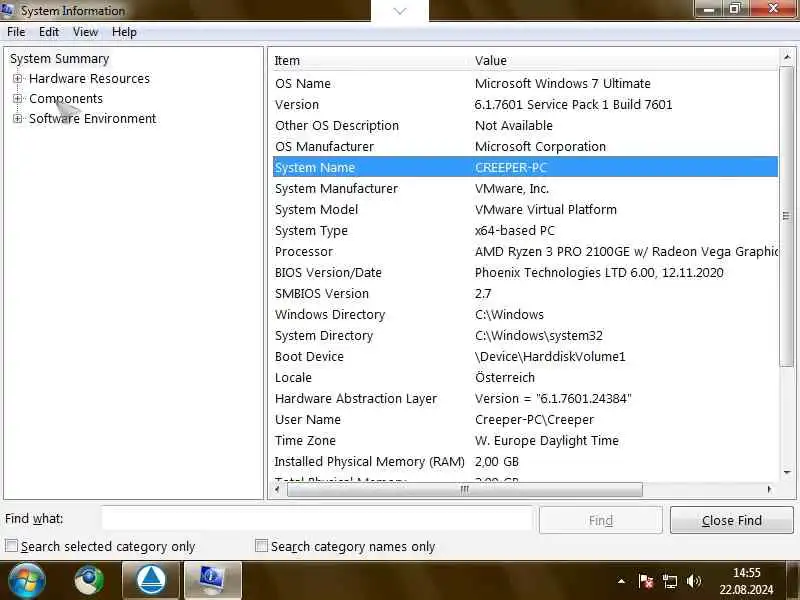
Task: Click the vertical scrollbar thumb
Action: (x=787, y=216)
